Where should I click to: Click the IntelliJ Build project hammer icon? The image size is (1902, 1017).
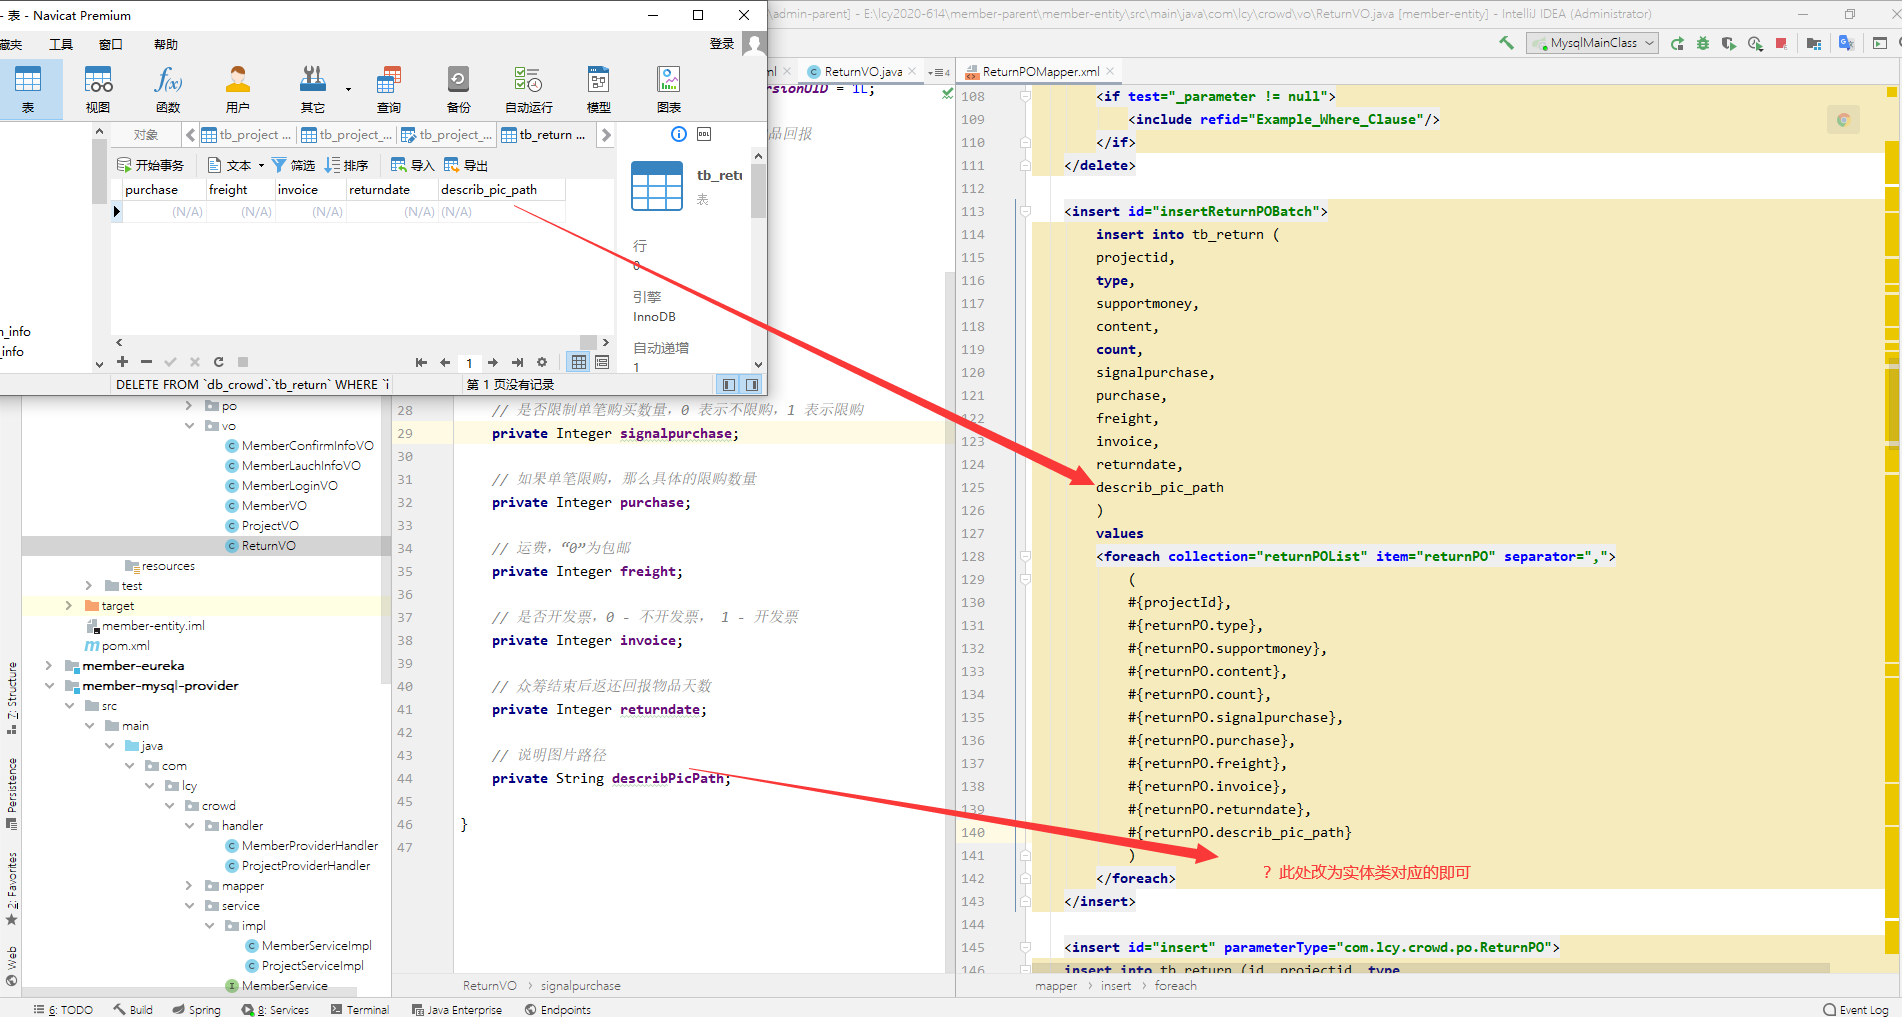click(1506, 43)
